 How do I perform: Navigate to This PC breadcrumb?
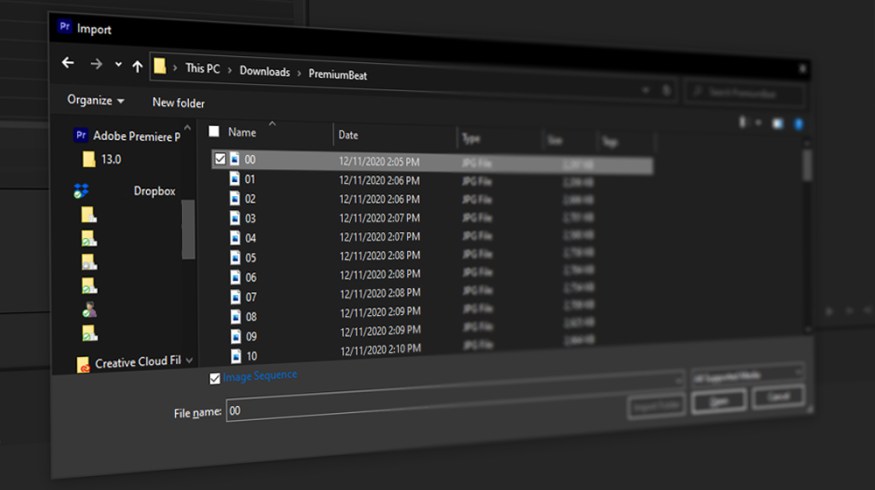point(203,69)
